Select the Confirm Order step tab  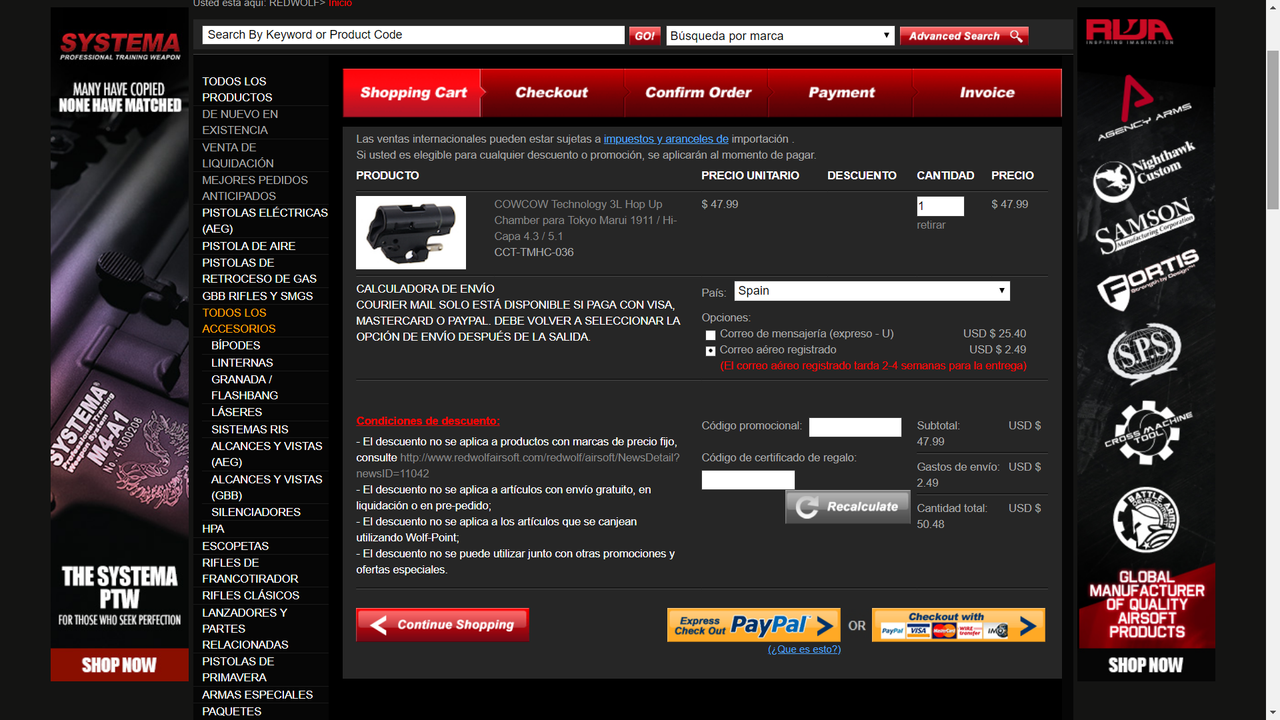pos(698,93)
